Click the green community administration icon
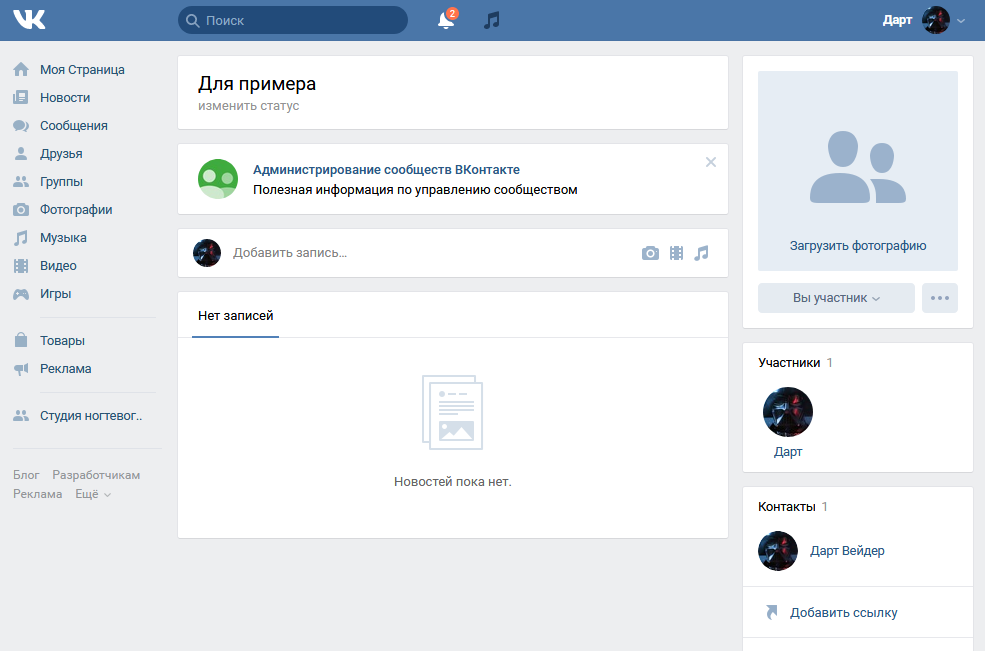 pyautogui.click(x=218, y=179)
